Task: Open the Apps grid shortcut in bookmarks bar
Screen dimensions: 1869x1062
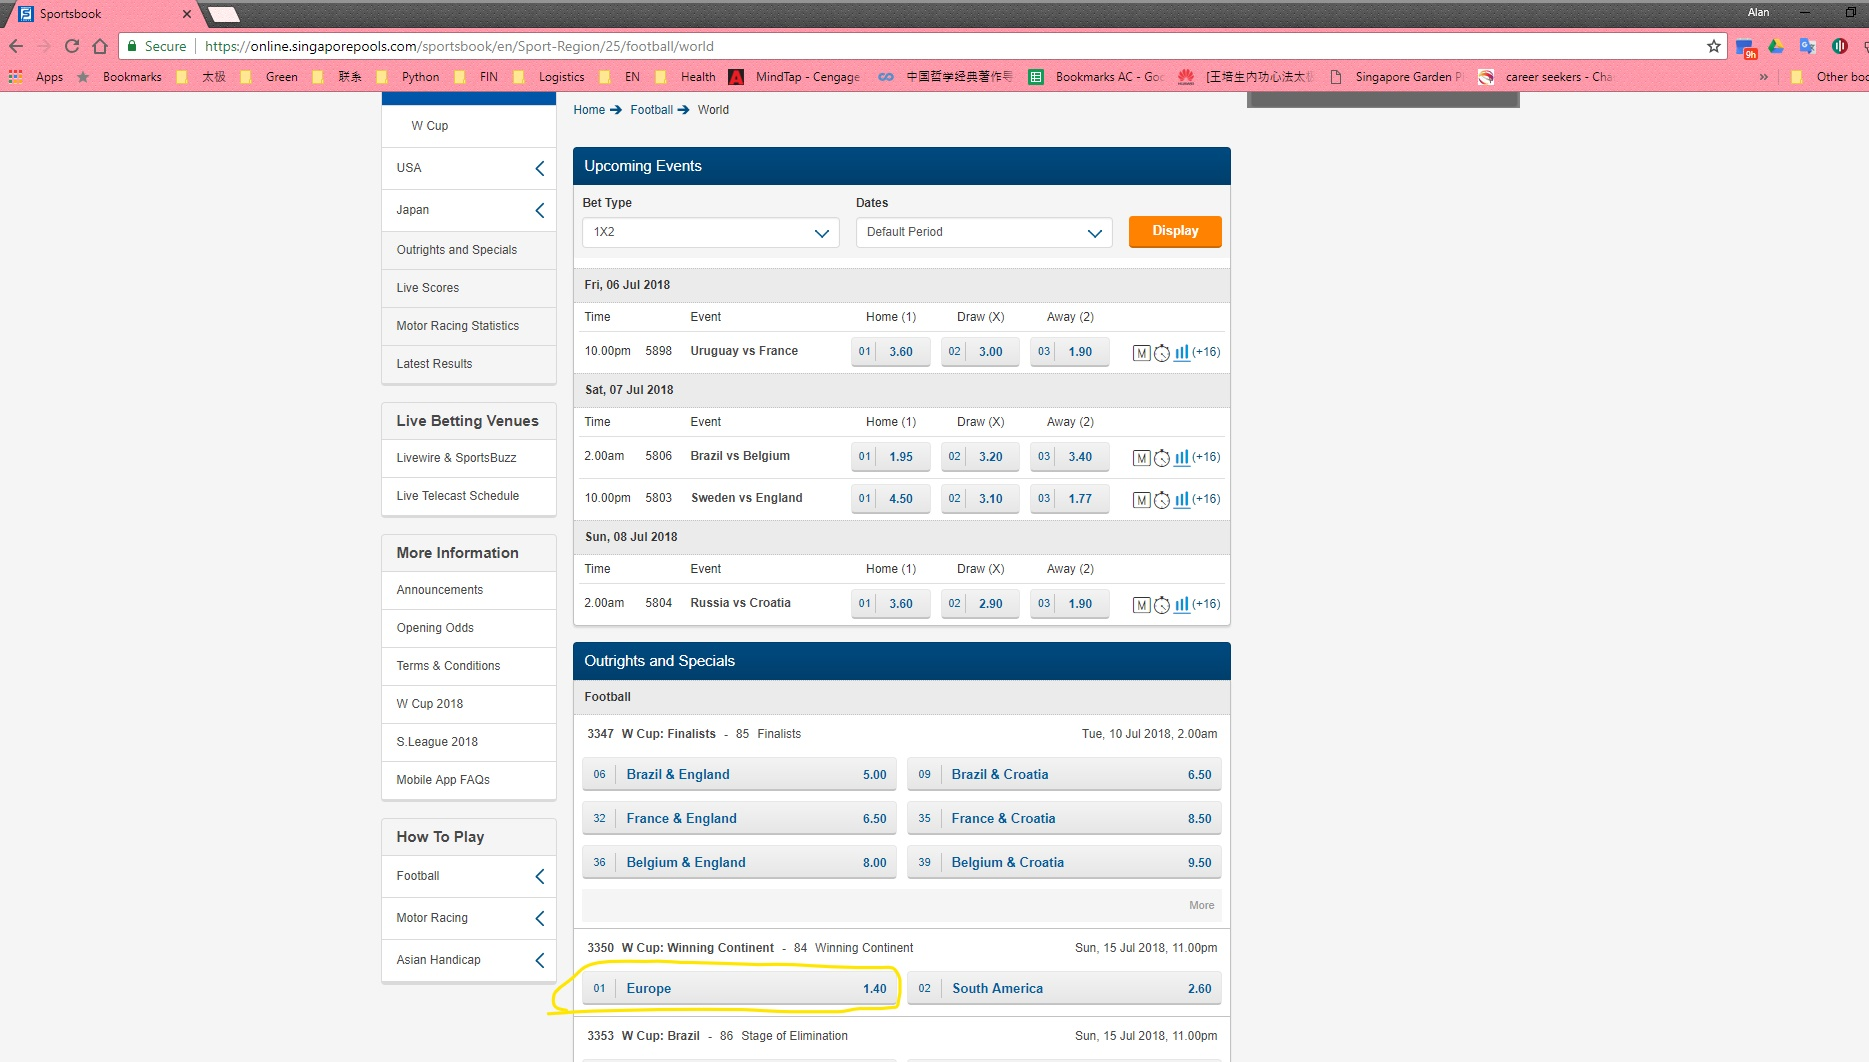Action: point(36,77)
